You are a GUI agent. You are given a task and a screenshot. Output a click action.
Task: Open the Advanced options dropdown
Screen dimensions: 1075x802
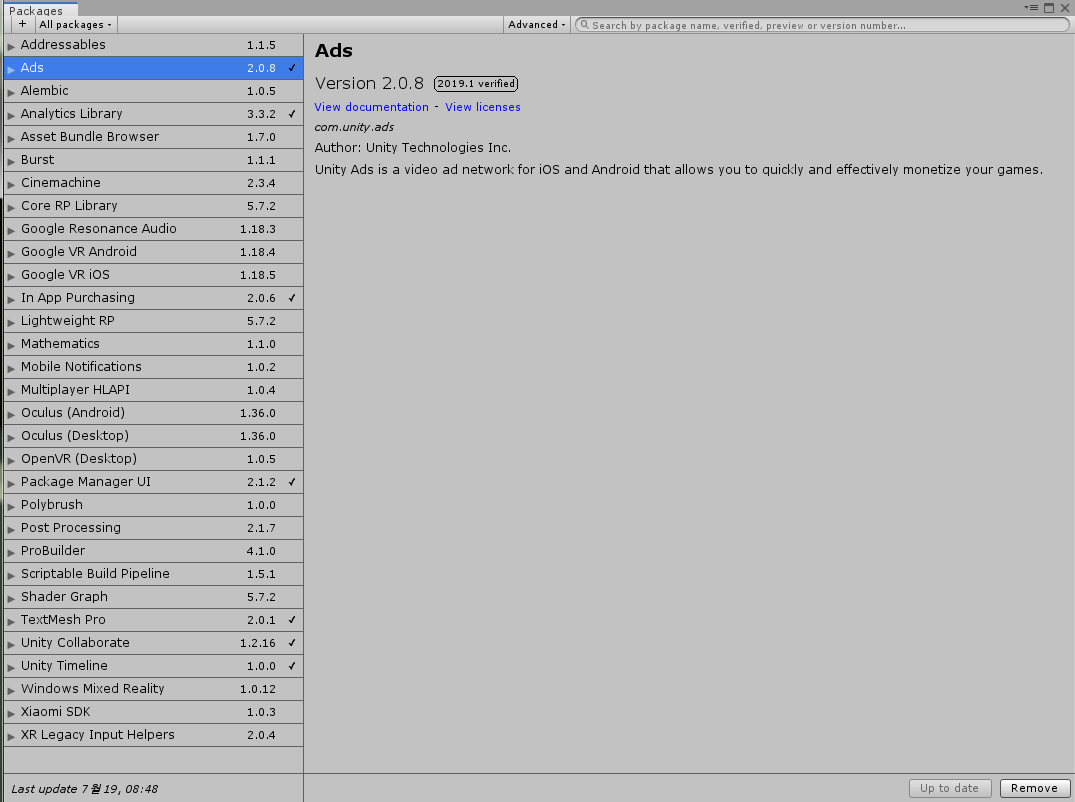click(x=537, y=25)
